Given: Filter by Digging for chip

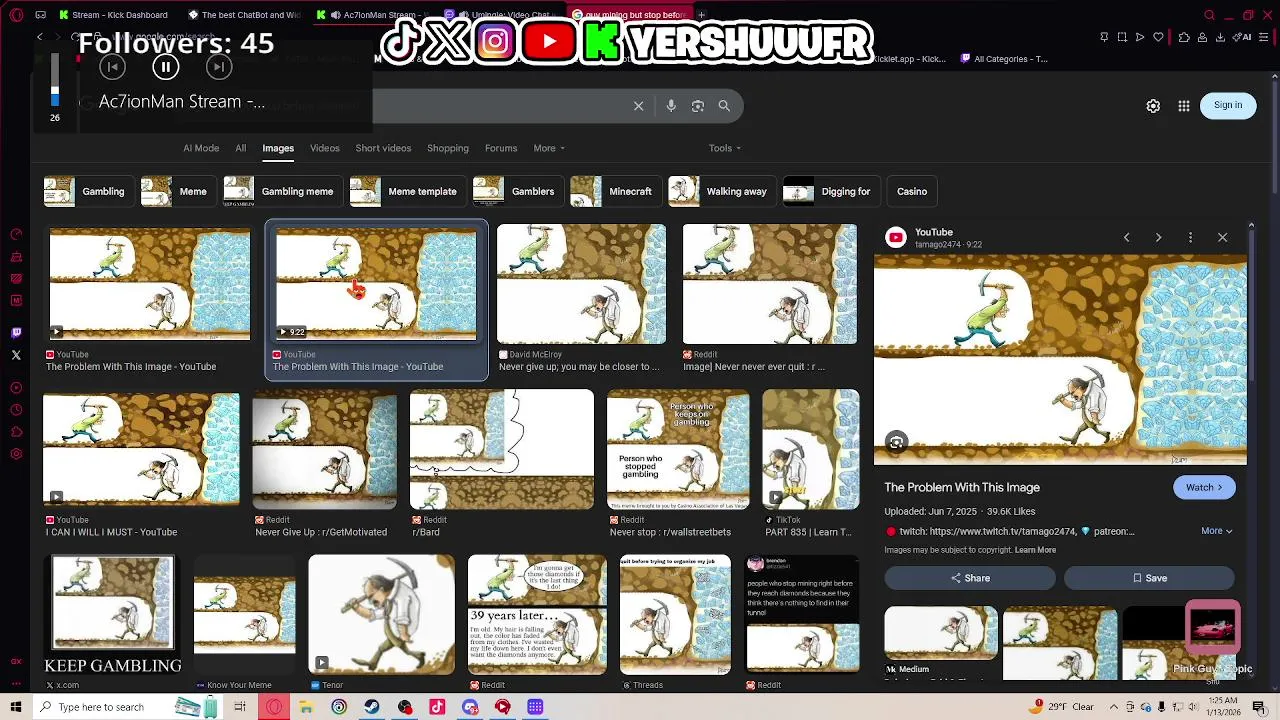Looking at the screenshot, I should pos(830,191).
